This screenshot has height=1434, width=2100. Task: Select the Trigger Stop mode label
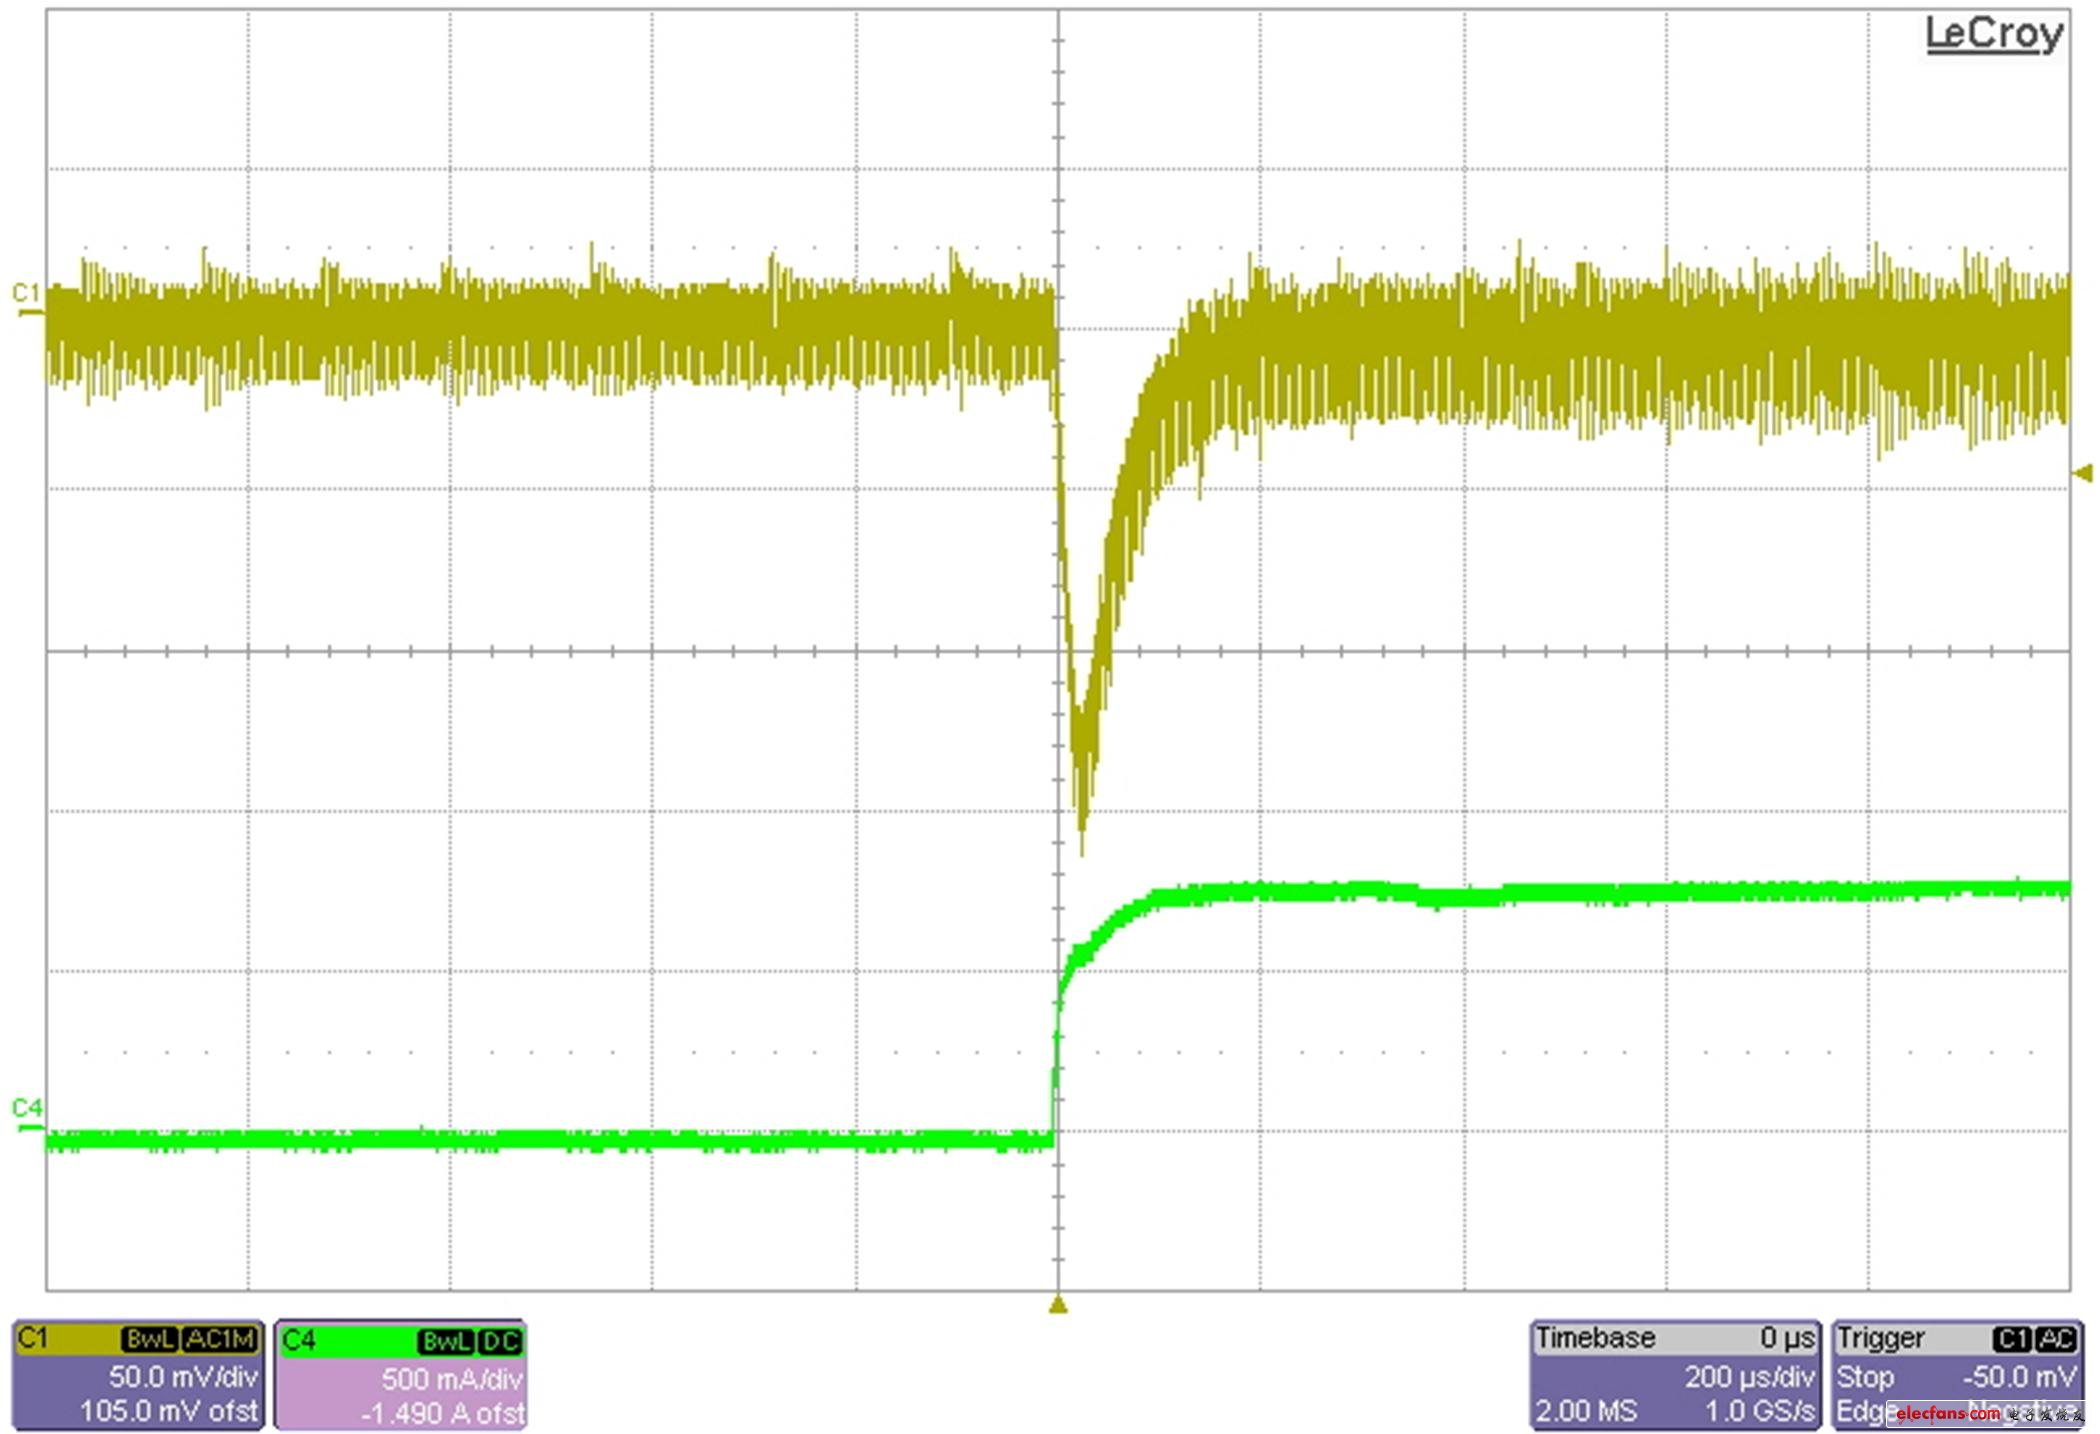pyautogui.click(x=1865, y=1376)
